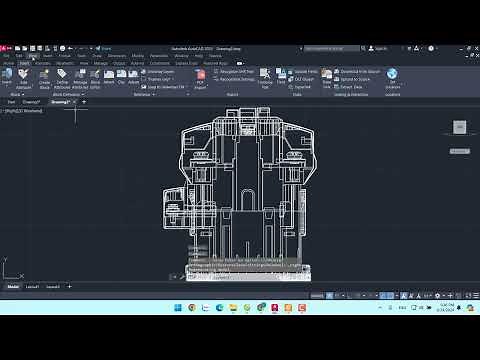Open File Explorer from the taskbar
The width and height of the screenshot is (480, 360).
pyautogui.click(x=233, y=308)
